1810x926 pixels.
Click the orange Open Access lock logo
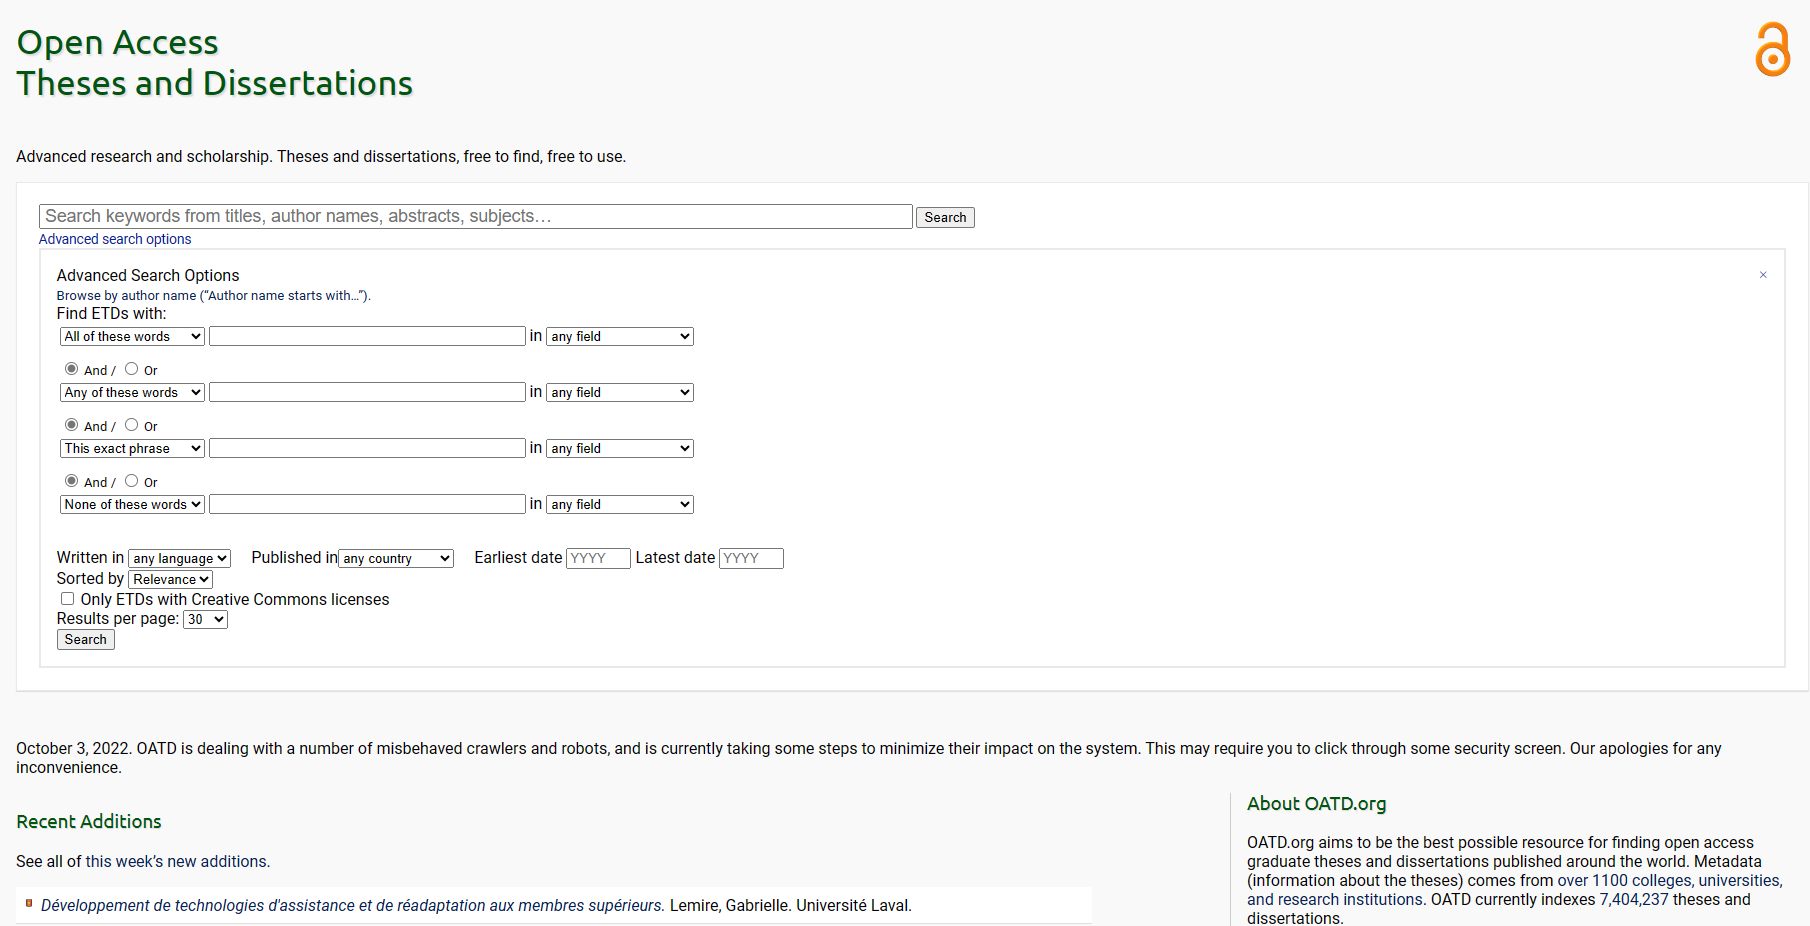tap(1772, 49)
